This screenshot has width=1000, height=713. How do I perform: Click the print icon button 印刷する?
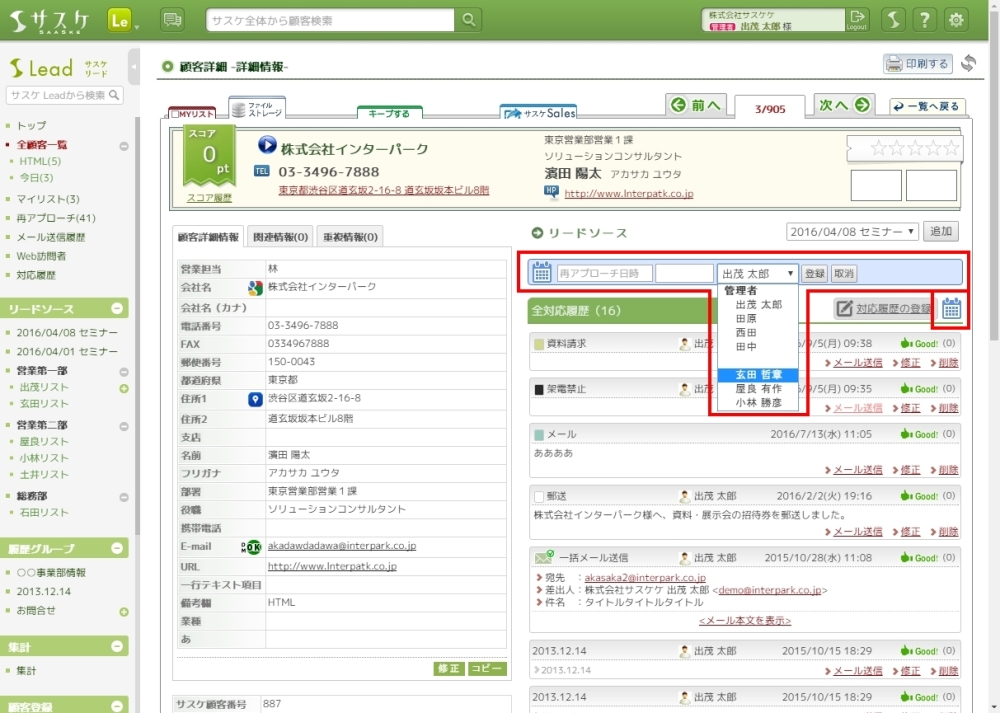(917, 64)
